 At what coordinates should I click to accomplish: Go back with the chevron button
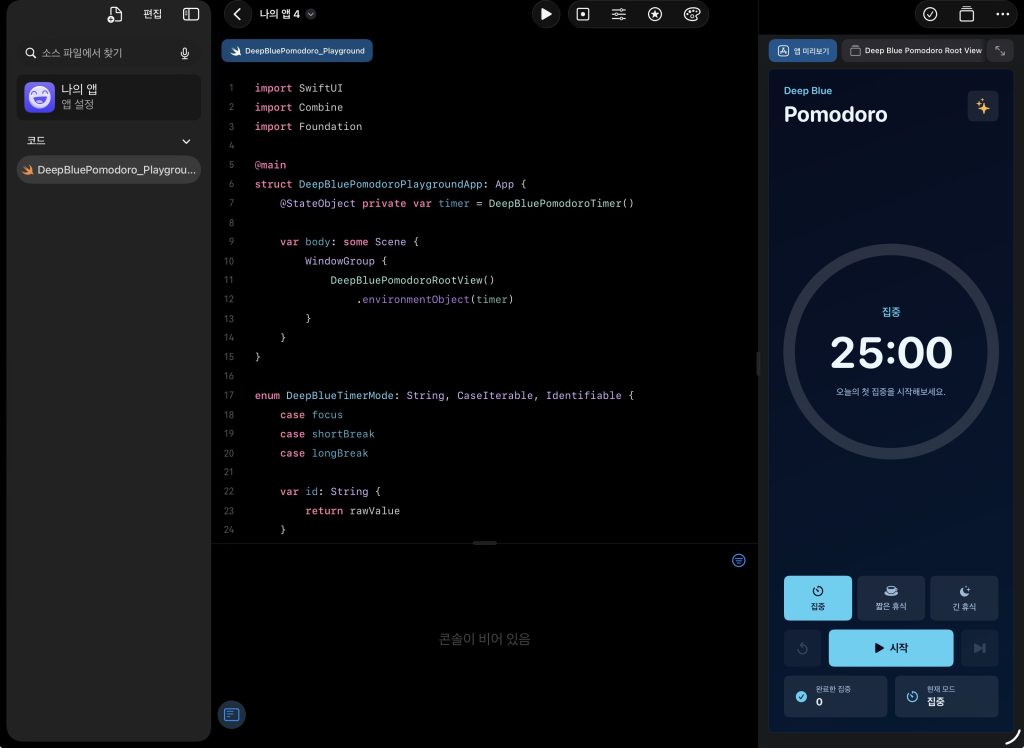(238, 14)
